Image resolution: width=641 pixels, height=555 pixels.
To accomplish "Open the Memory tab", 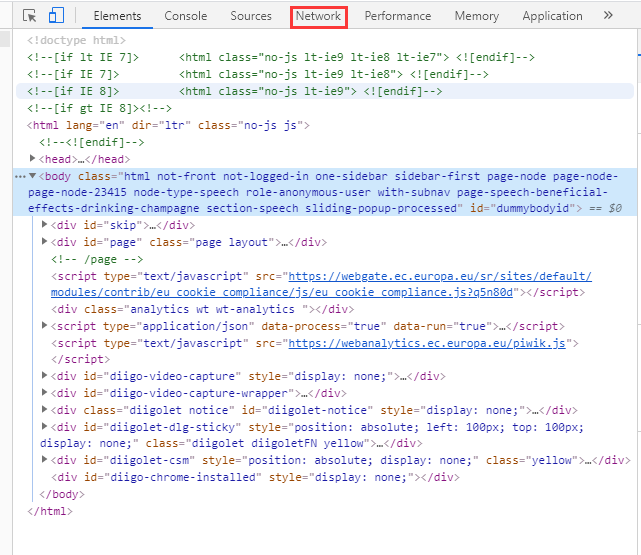I will pos(477,16).
